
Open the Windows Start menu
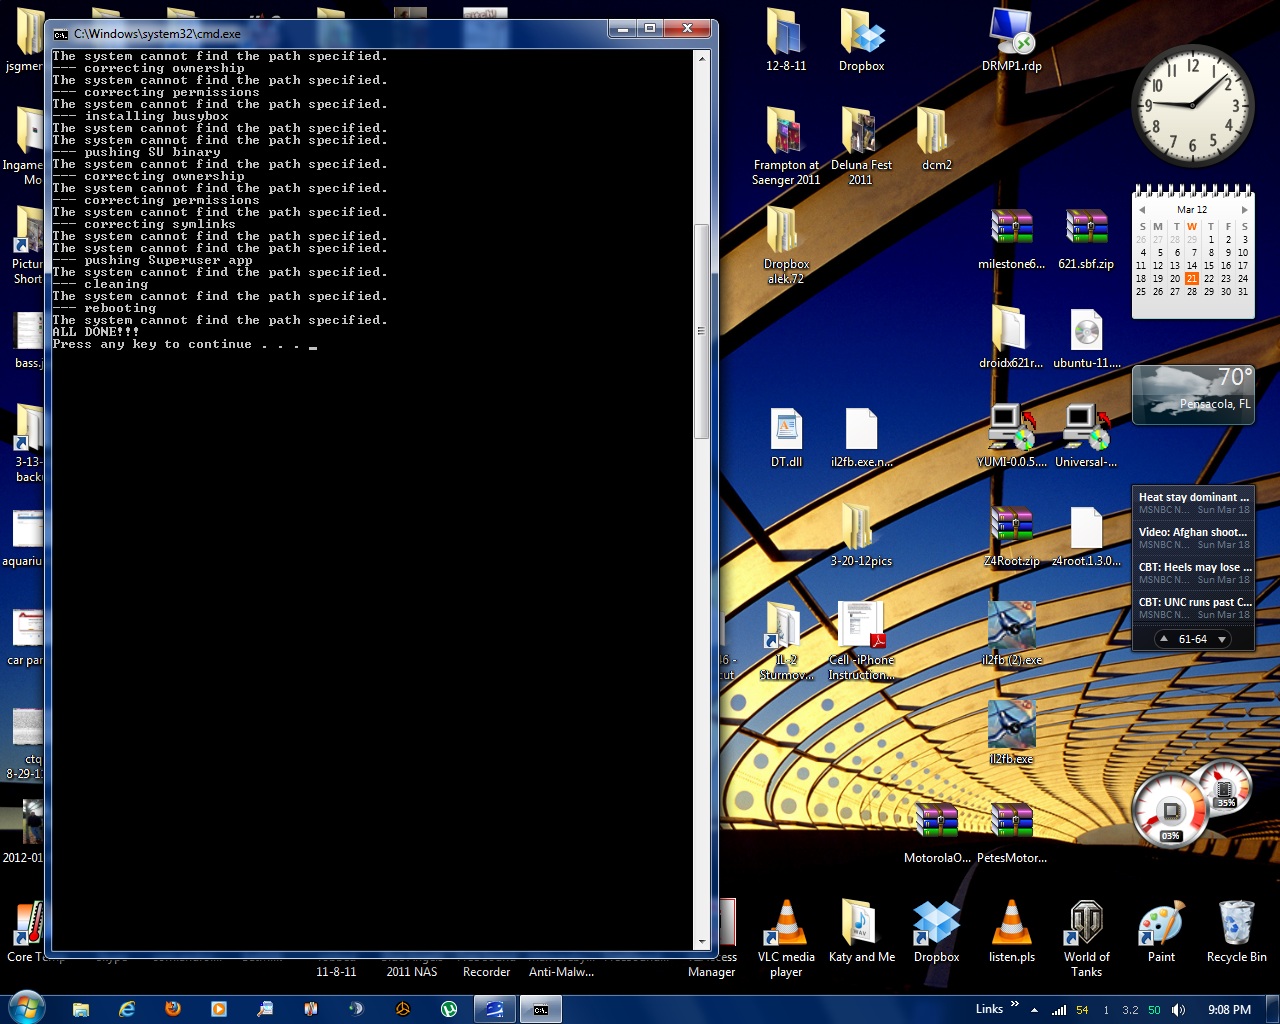(x=26, y=1008)
